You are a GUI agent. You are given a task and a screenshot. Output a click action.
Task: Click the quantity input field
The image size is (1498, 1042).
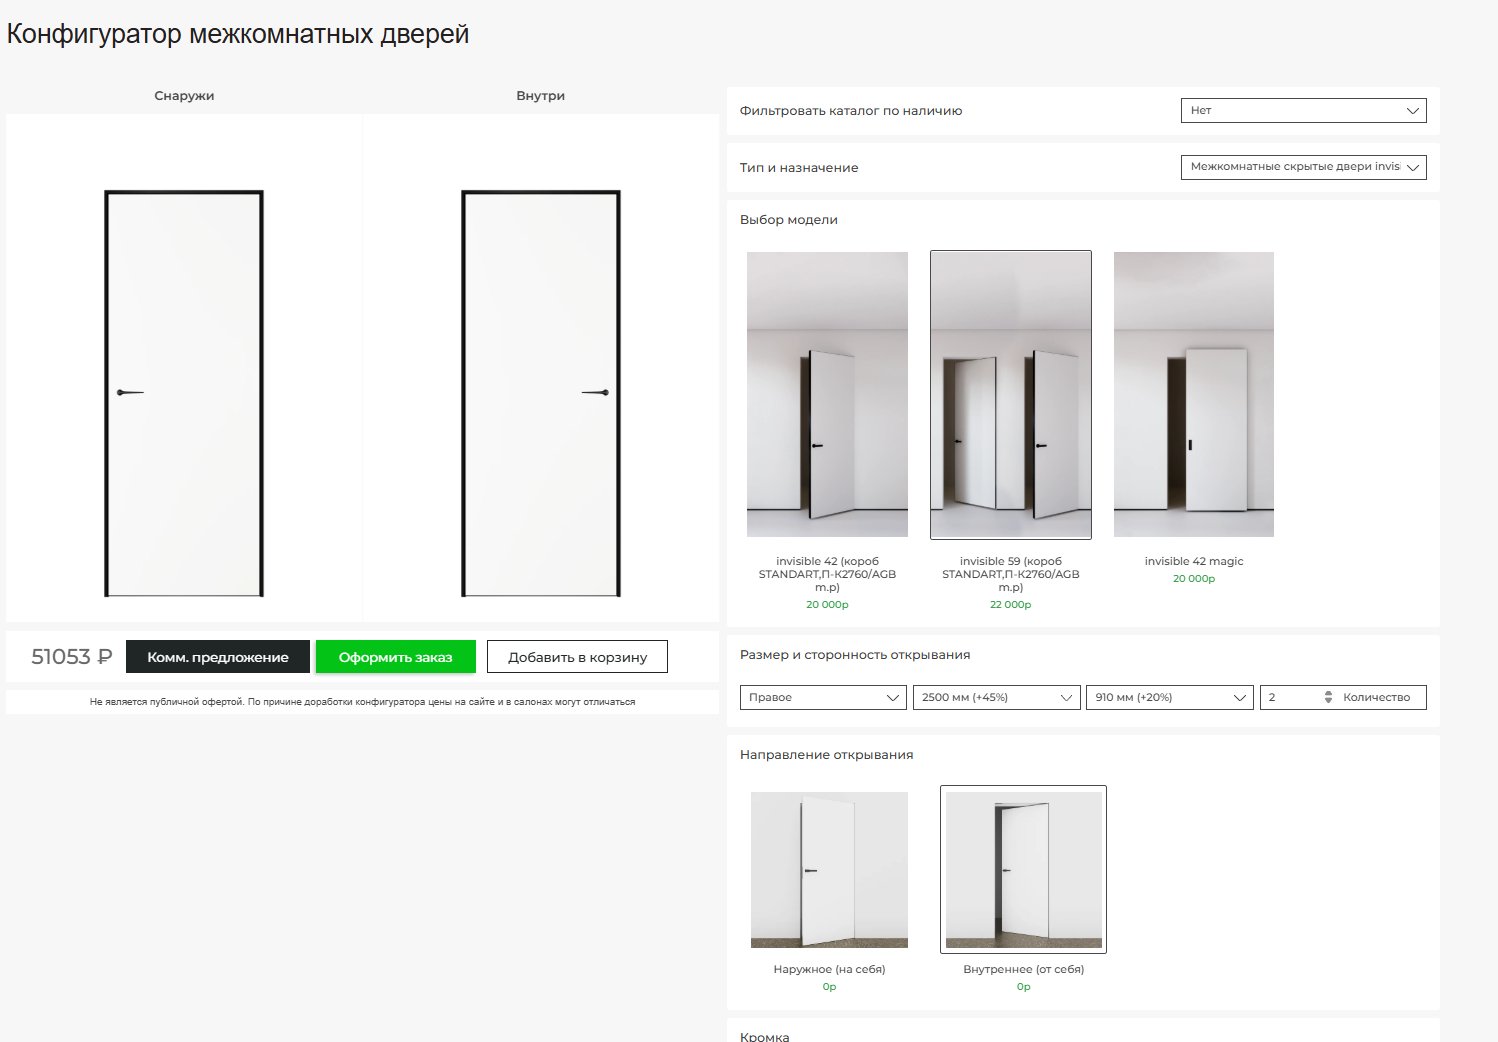point(1292,697)
